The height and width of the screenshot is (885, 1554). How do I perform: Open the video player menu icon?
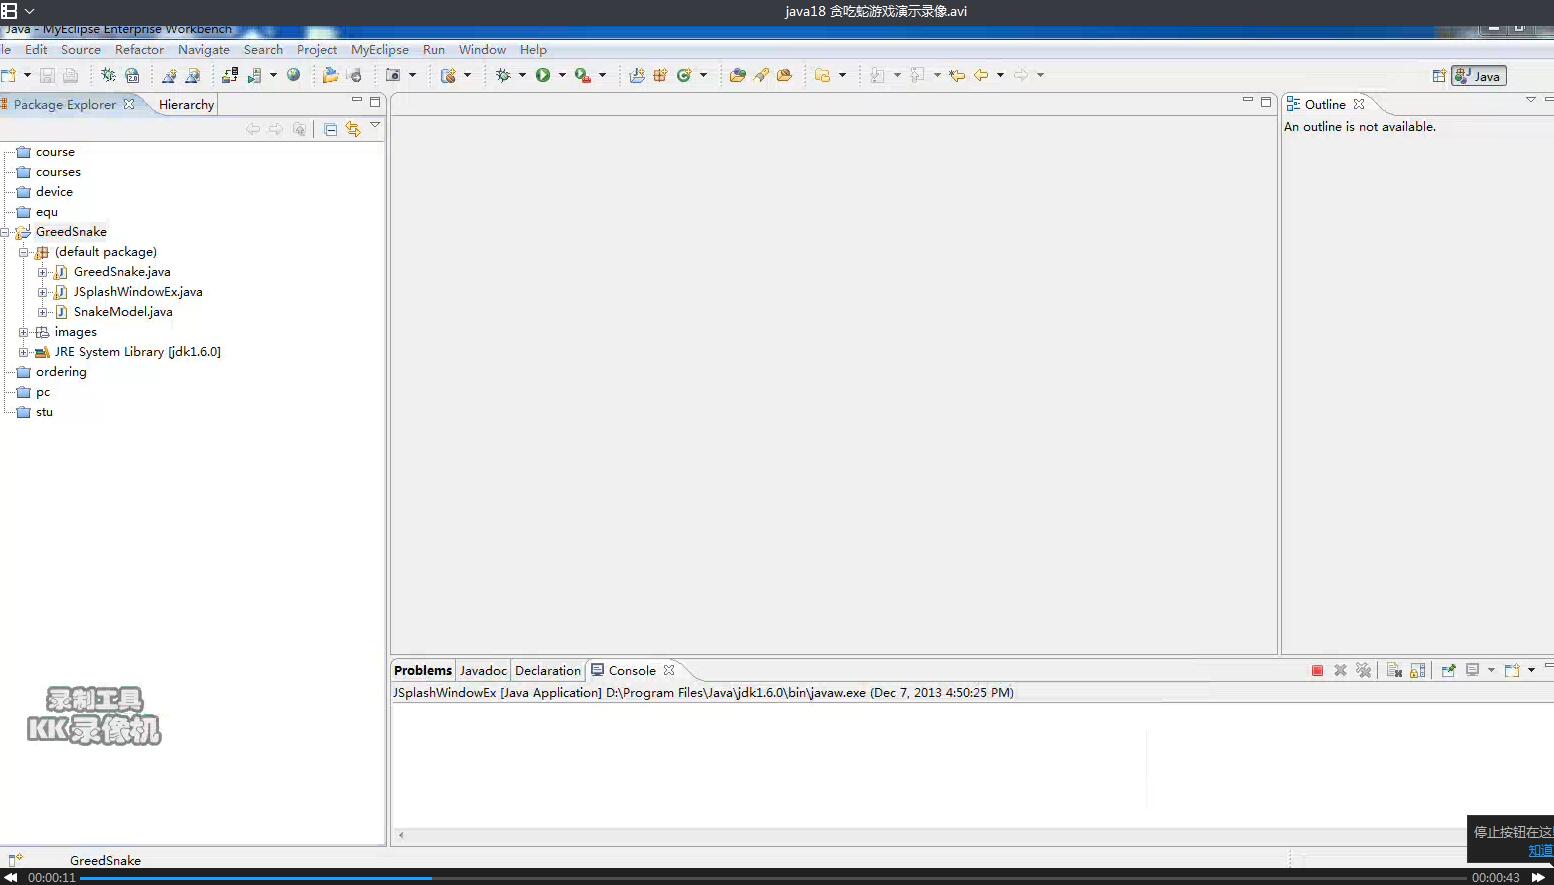coord(9,11)
